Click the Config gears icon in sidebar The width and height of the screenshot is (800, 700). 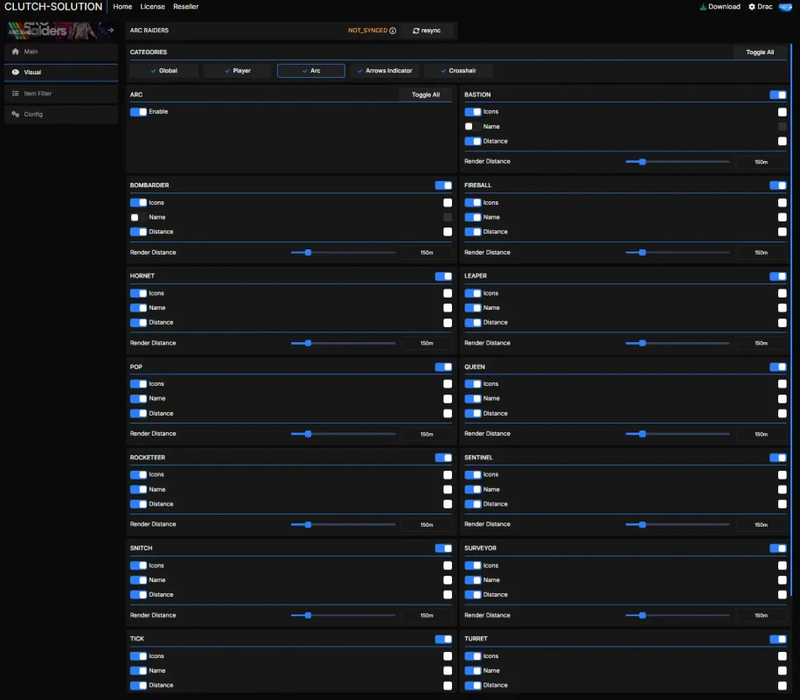coord(15,114)
